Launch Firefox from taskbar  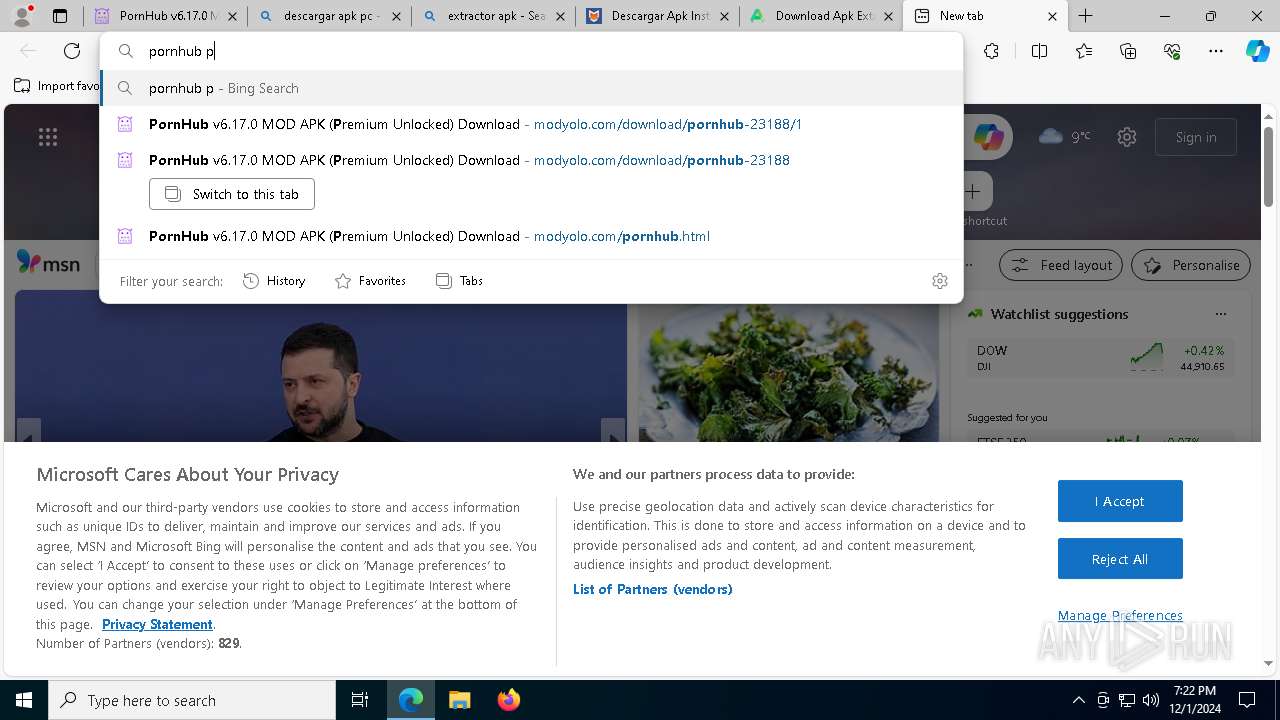click(508, 700)
